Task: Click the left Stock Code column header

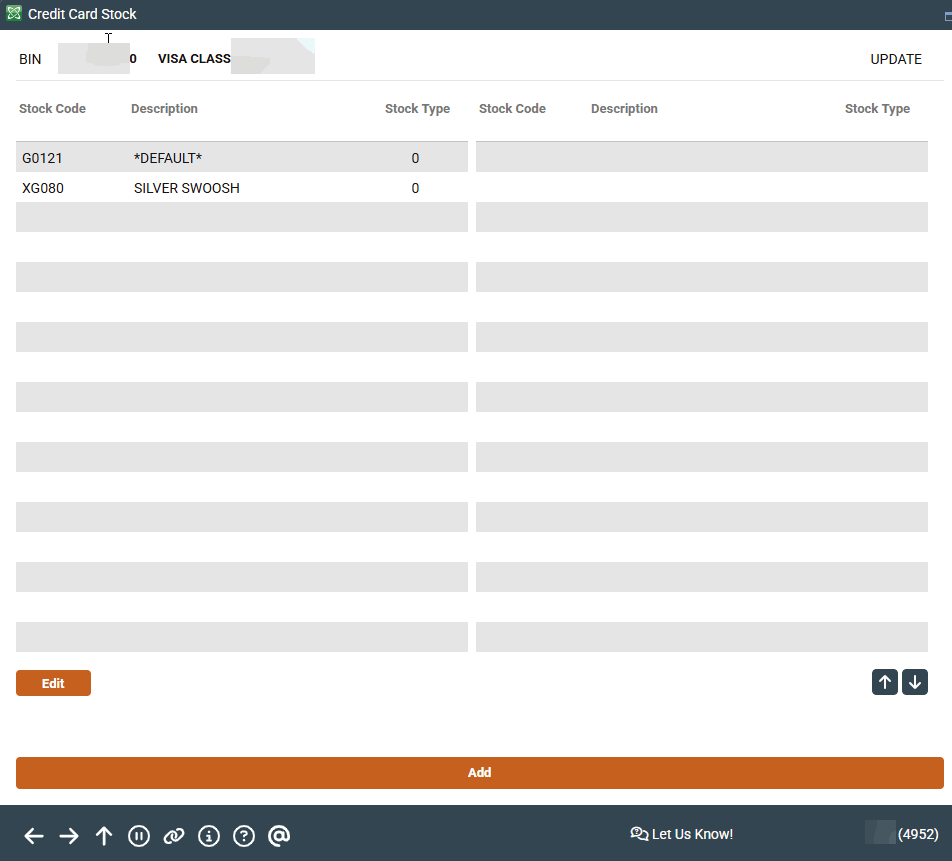Action: click(x=52, y=109)
